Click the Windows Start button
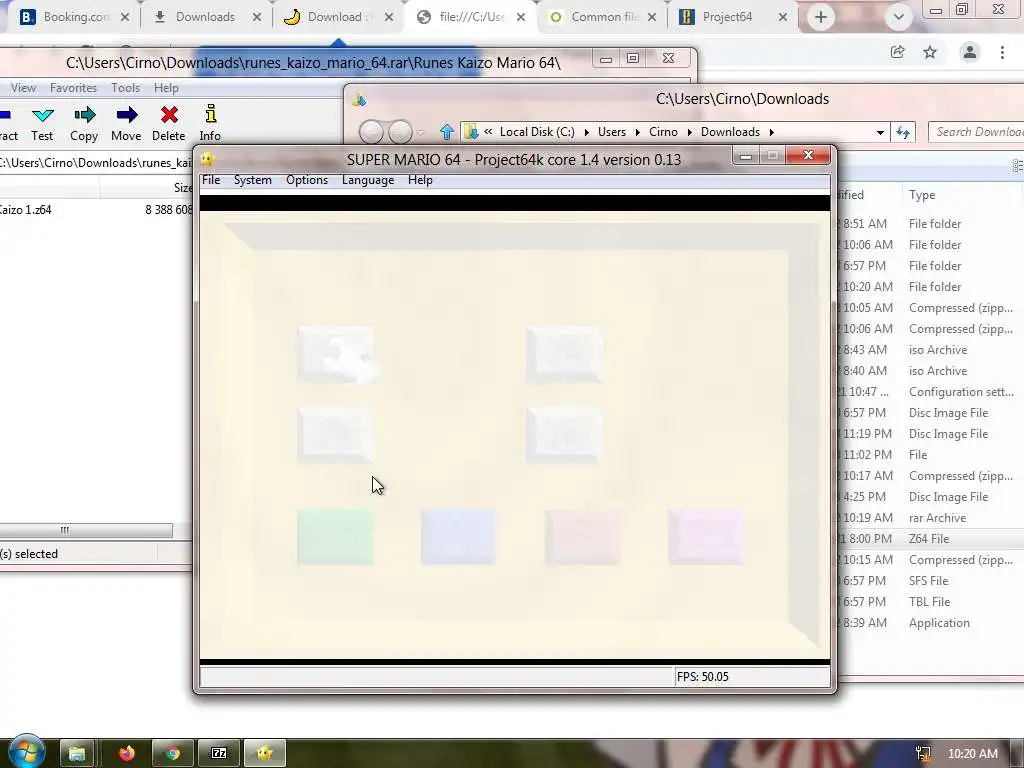This screenshot has width=1024, height=768. (26, 751)
